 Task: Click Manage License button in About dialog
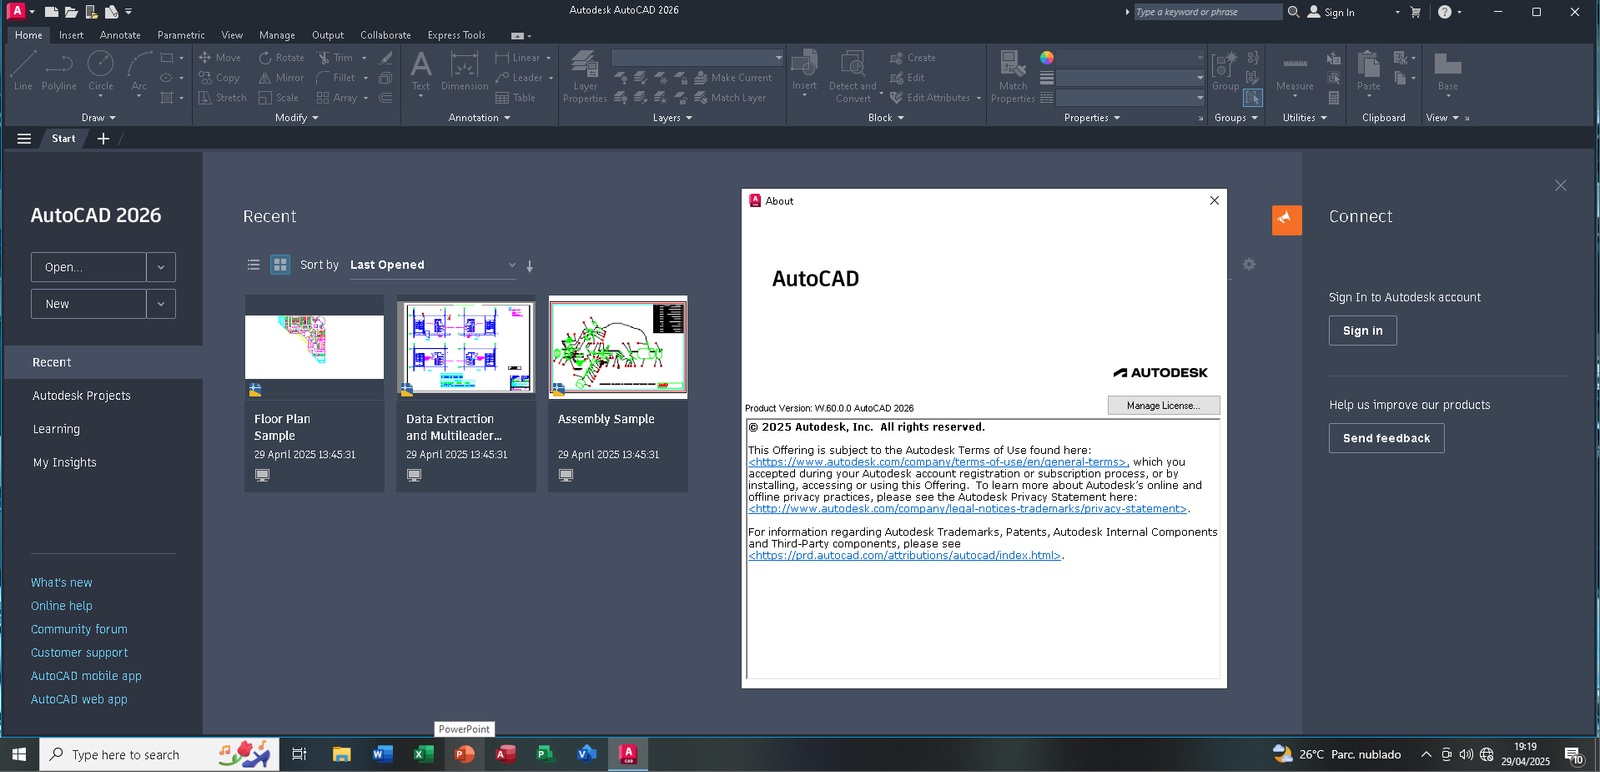coord(1163,405)
